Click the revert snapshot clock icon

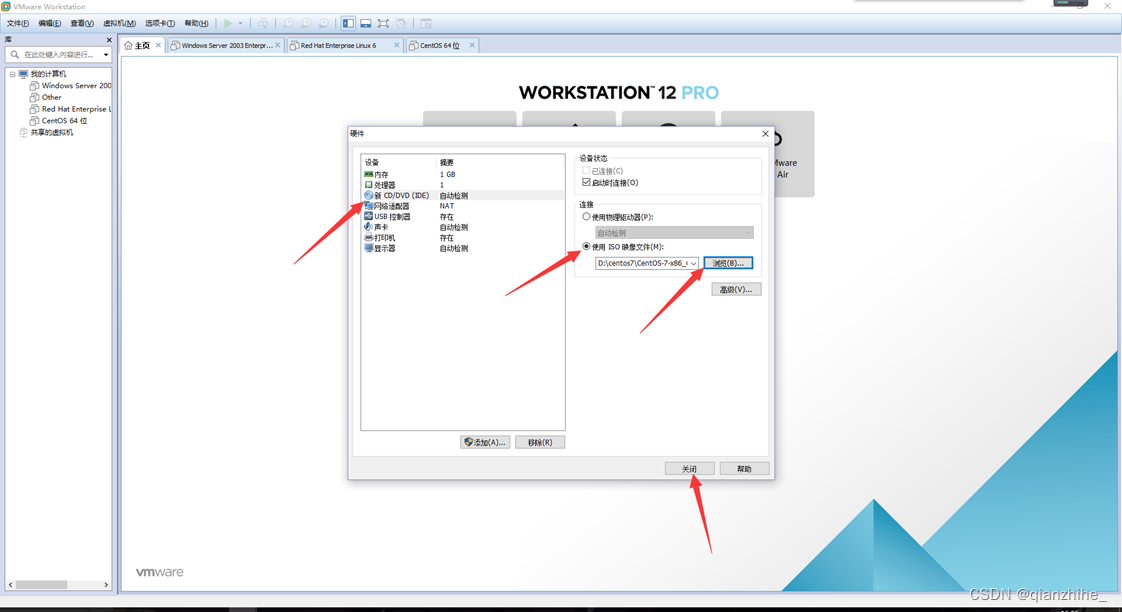coord(306,24)
